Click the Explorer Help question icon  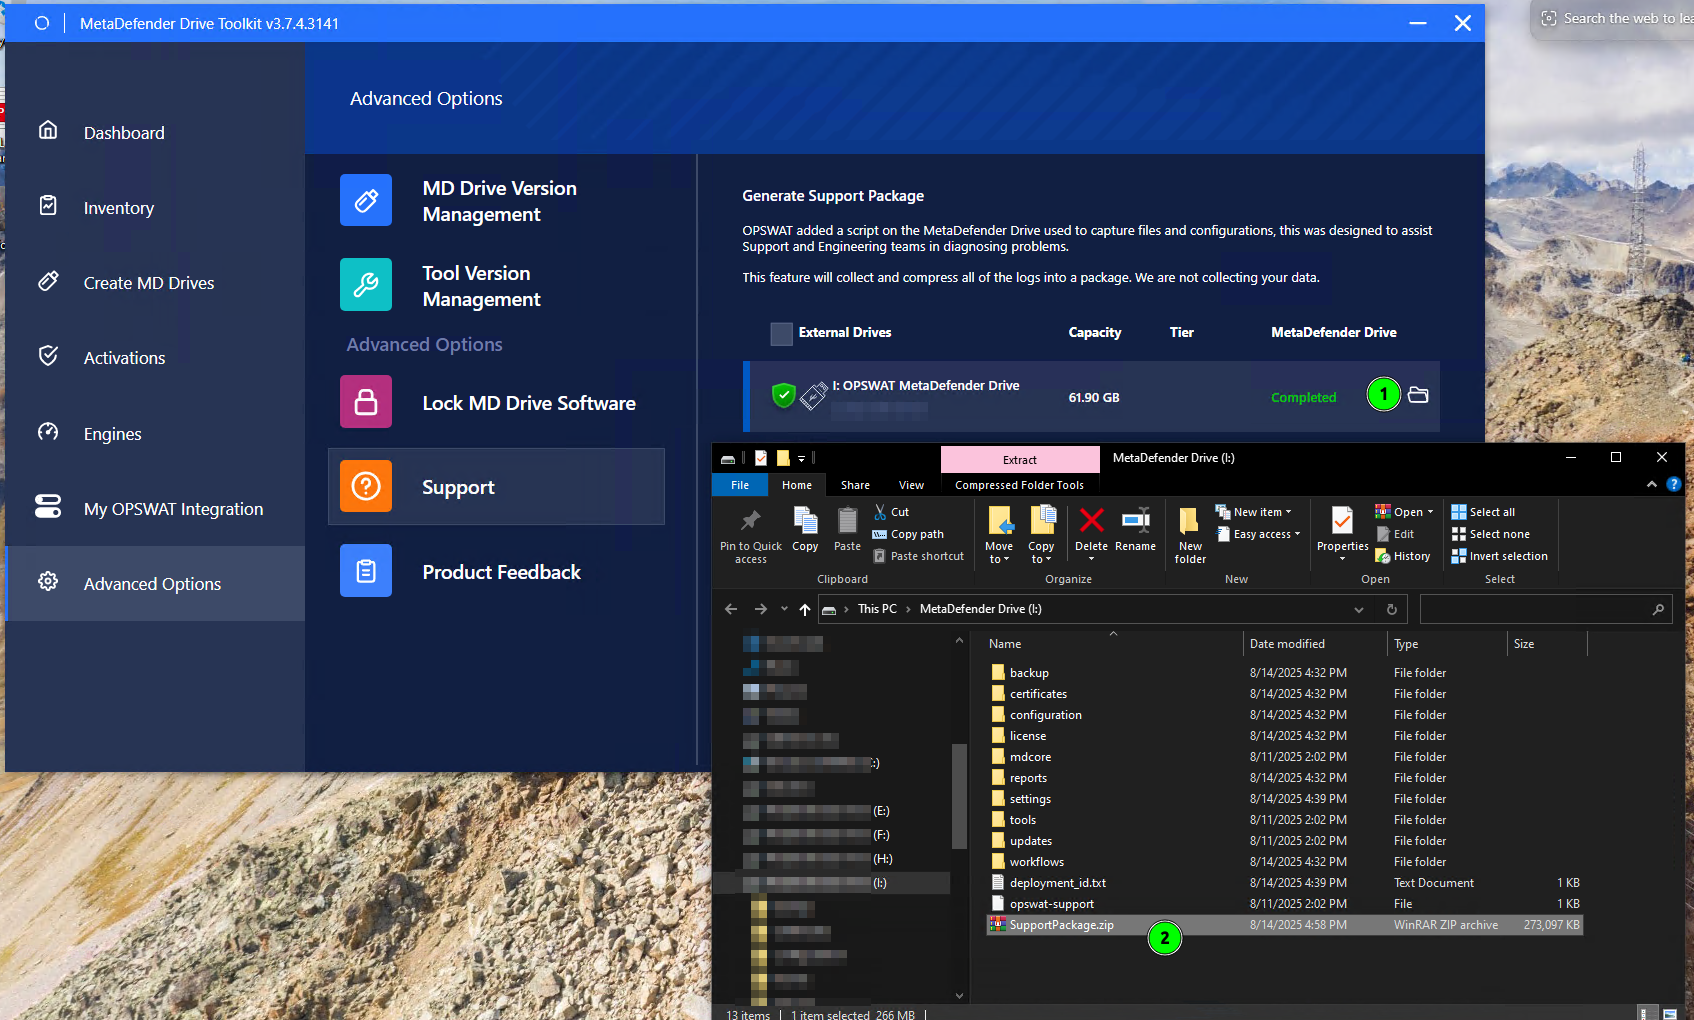coord(1673,484)
